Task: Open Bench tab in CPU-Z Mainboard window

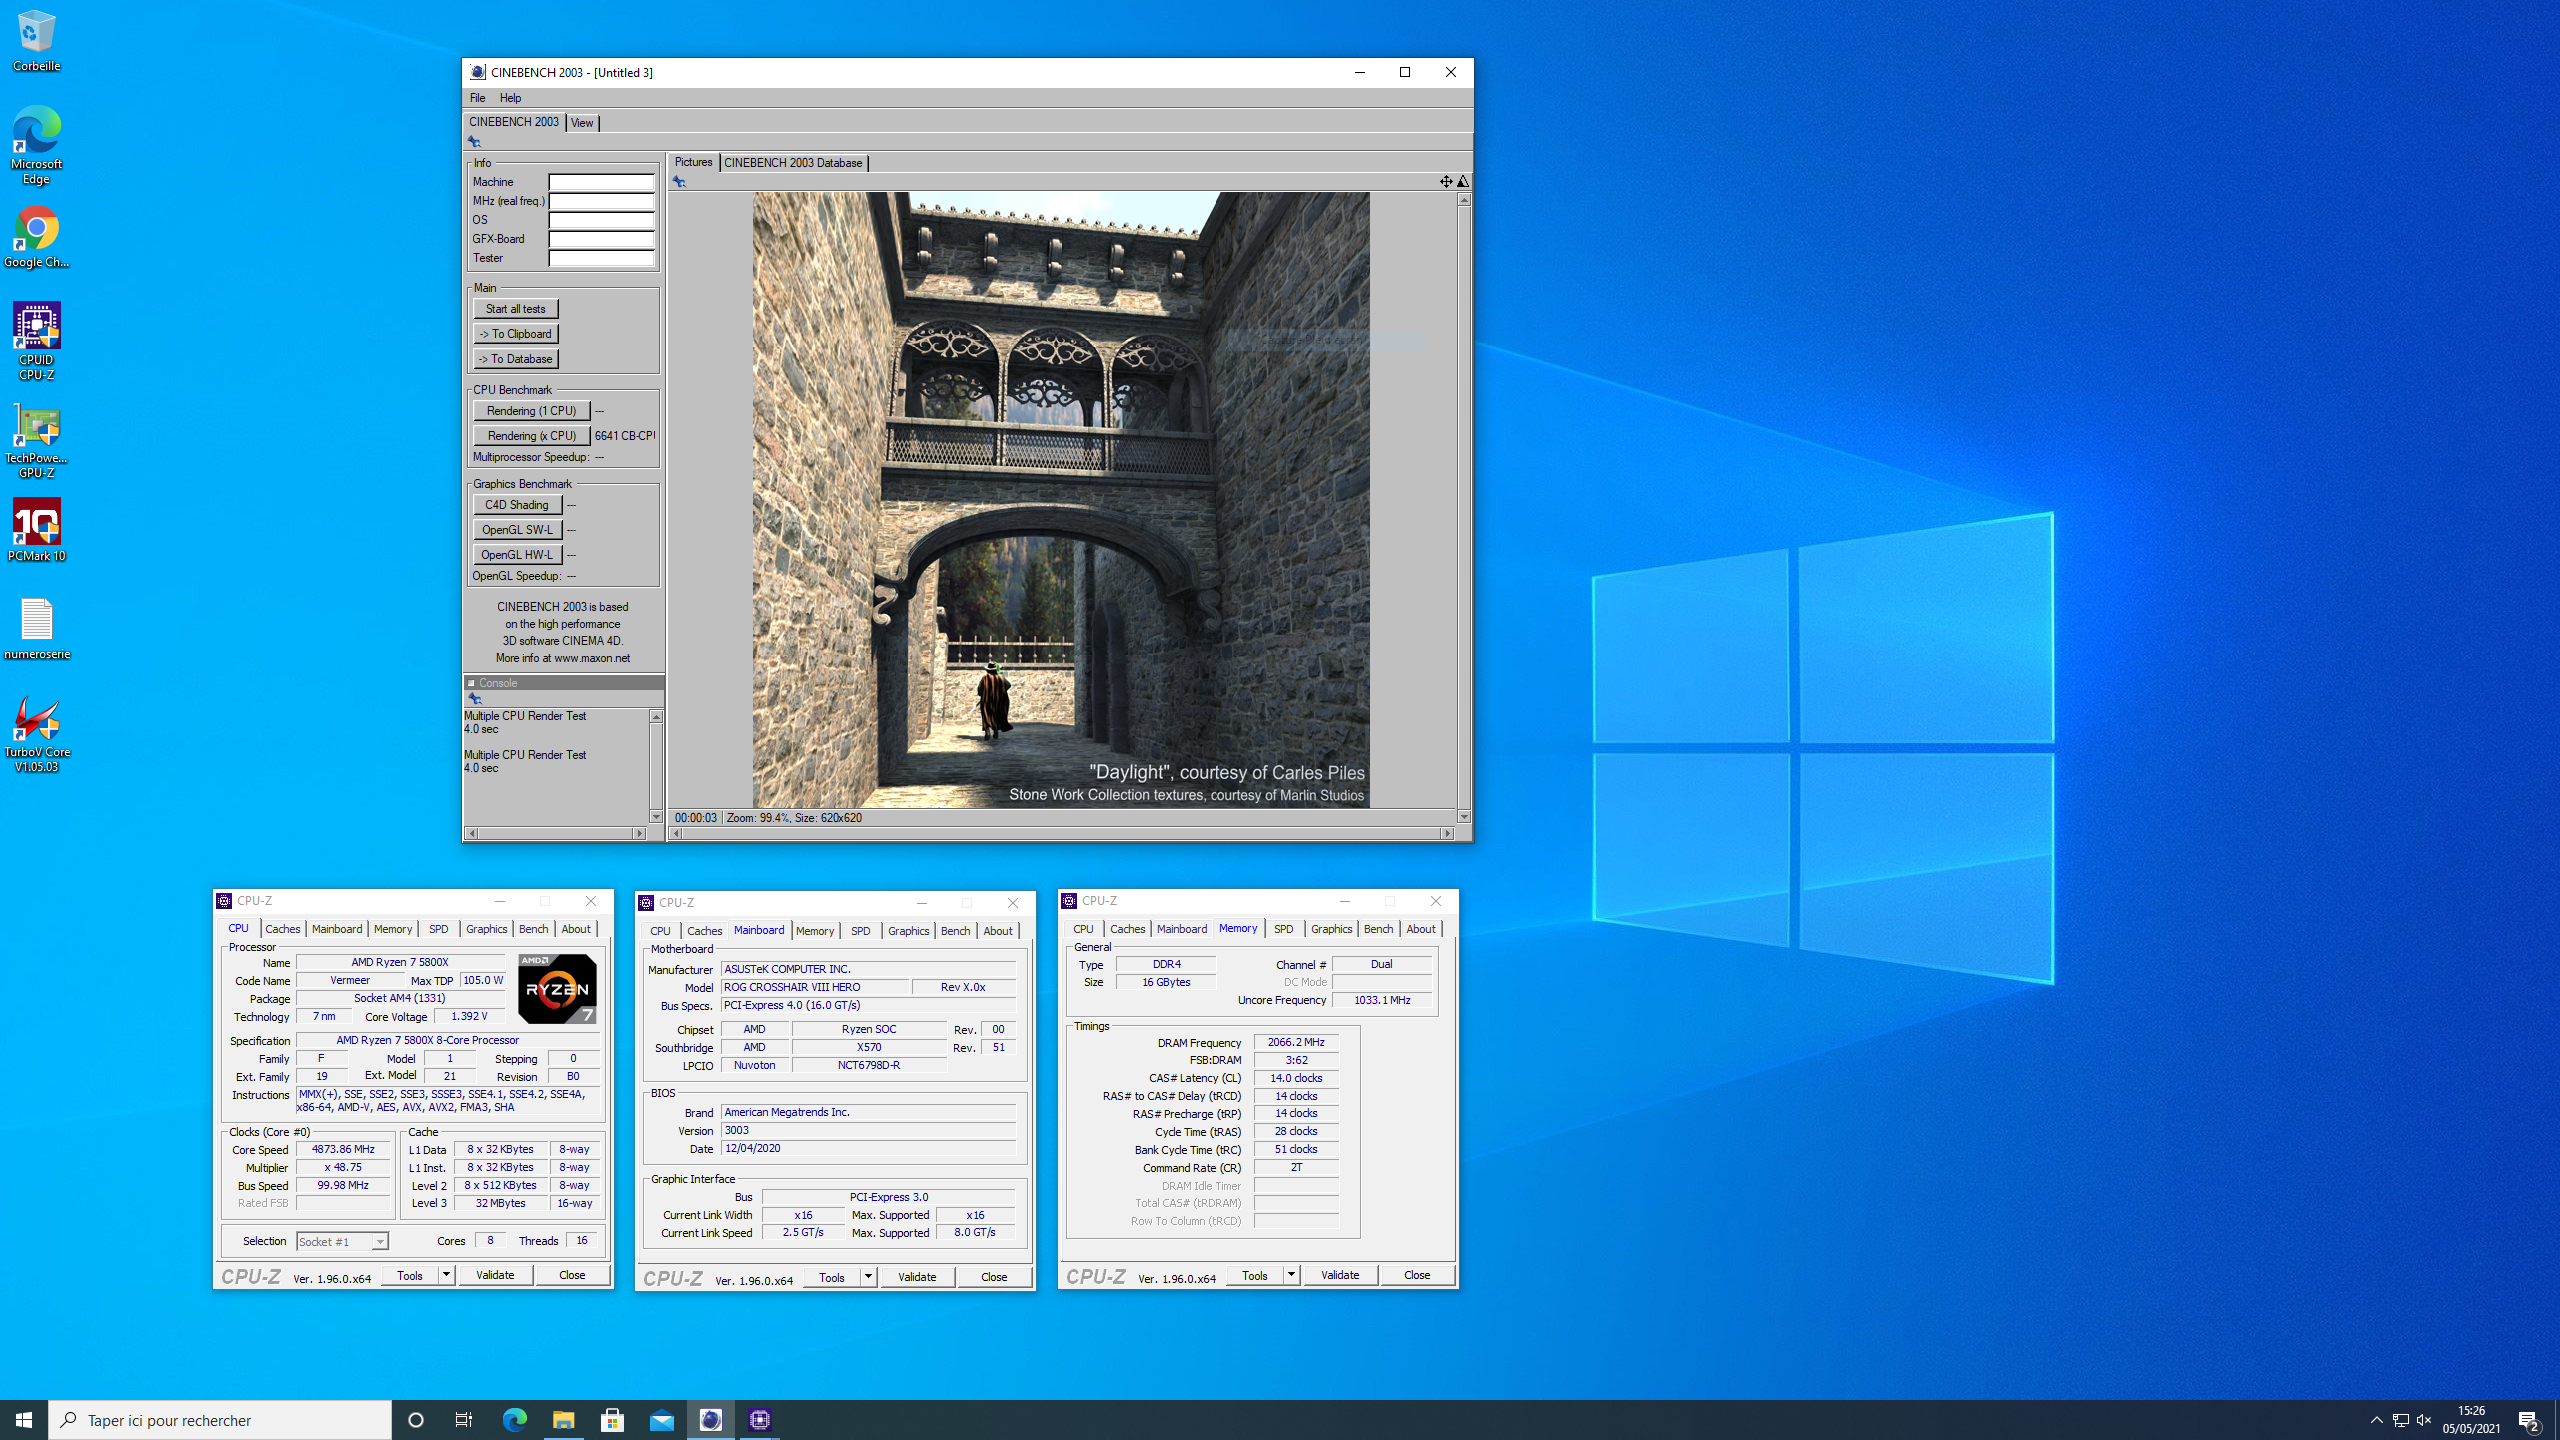Action: point(955,931)
